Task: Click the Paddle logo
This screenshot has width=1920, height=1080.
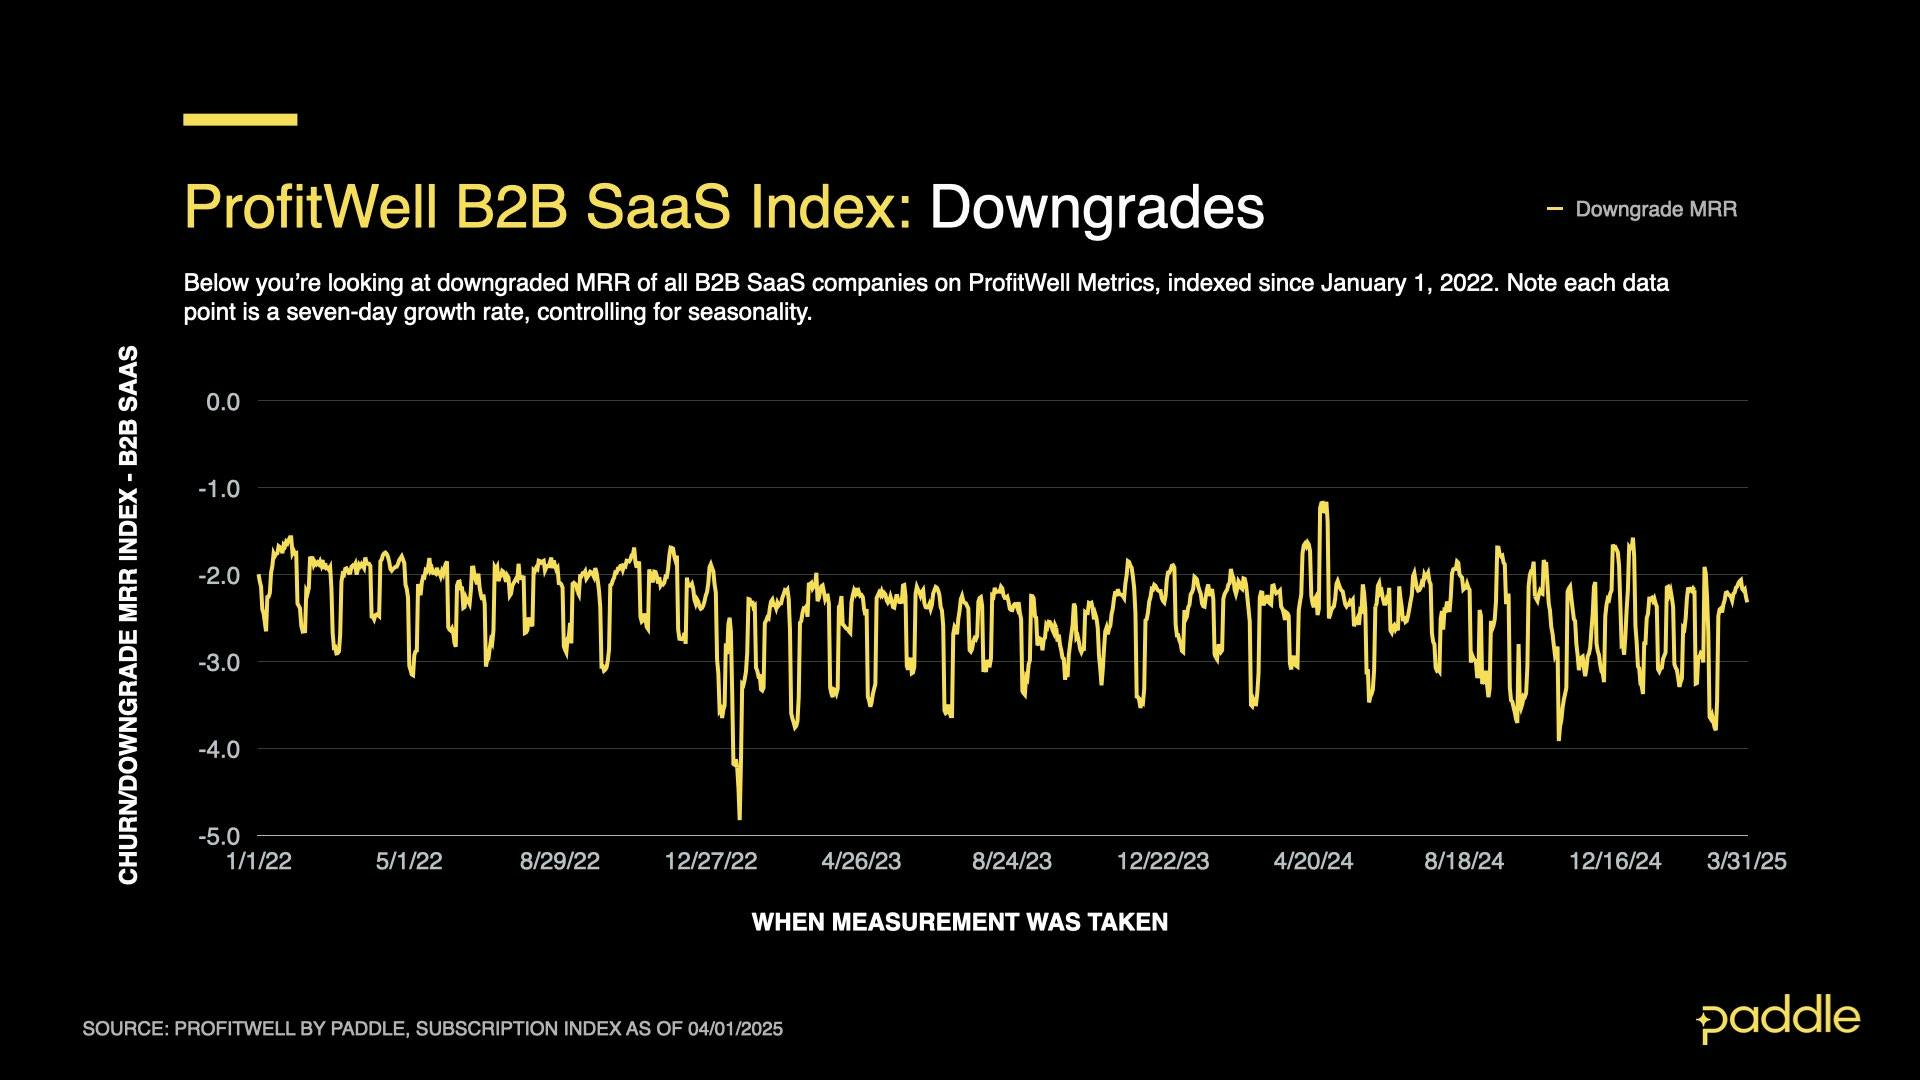Action: coord(1778,1018)
